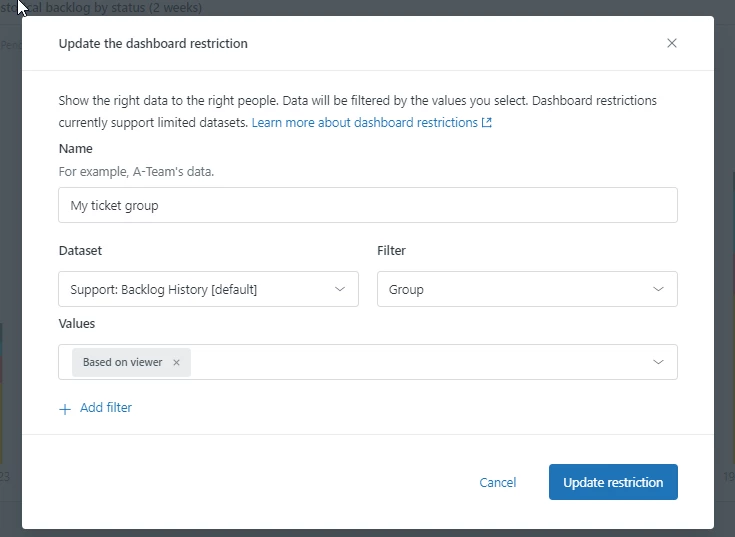
Task: Click the "For example, A-Team's data" hint text
Action: (136, 171)
